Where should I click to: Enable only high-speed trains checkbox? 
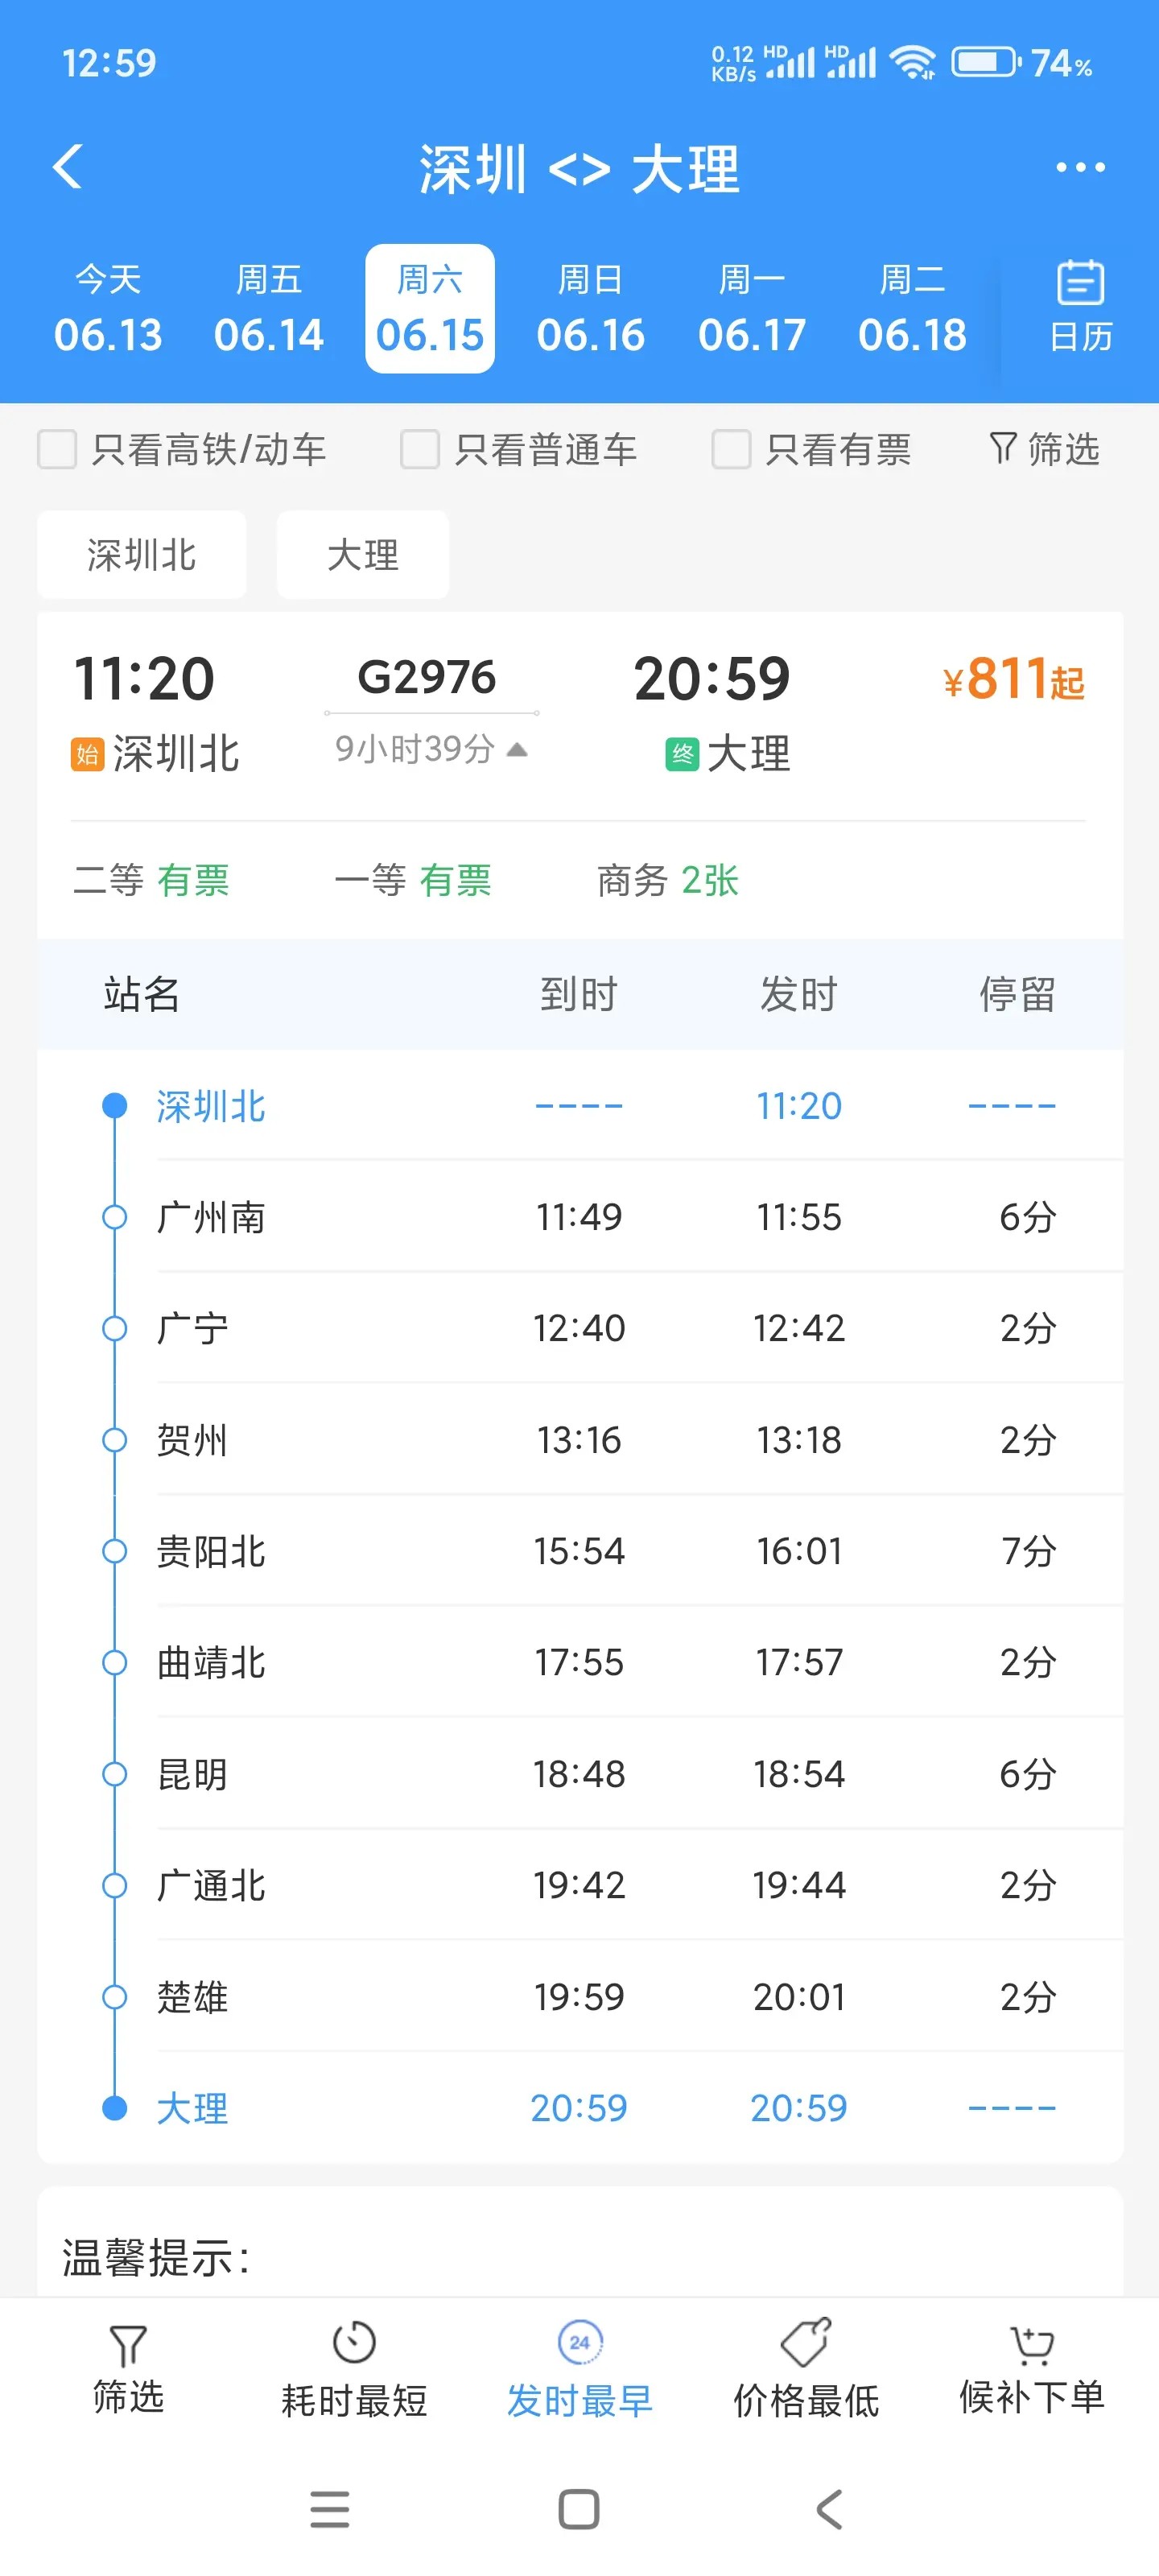57,450
